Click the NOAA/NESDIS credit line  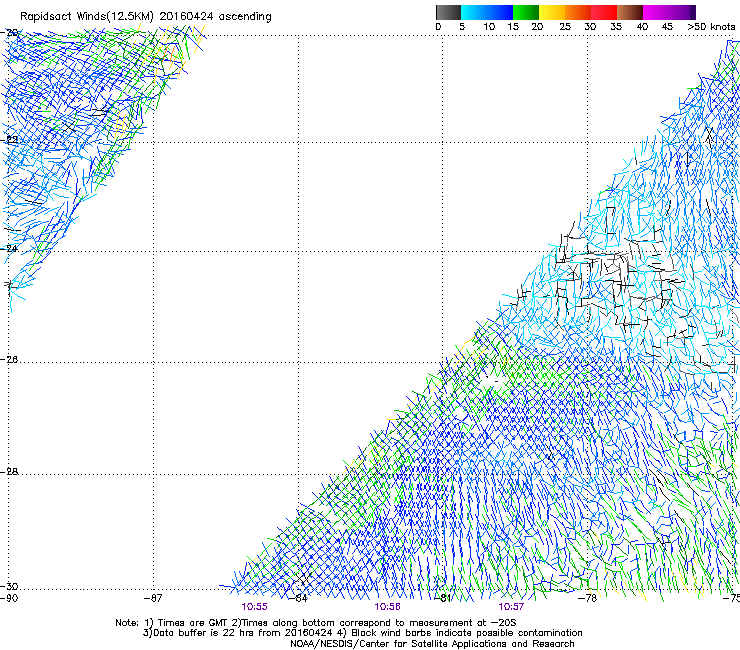coord(432,644)
